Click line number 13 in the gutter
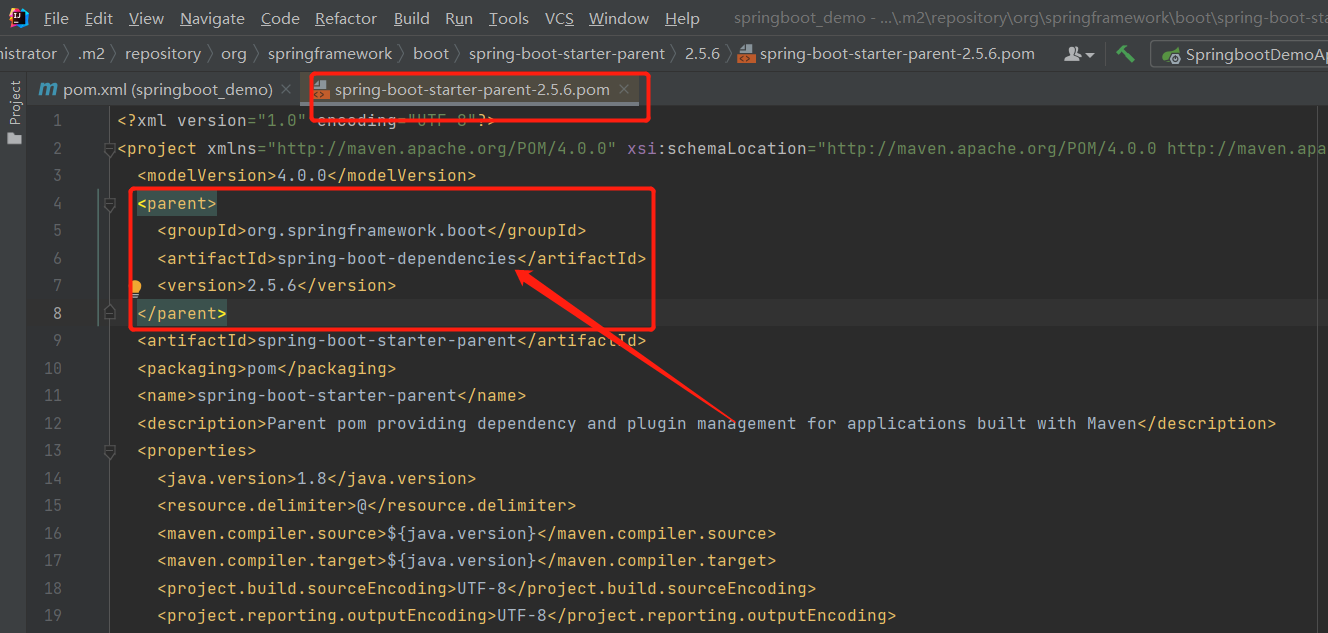Image resolution: width=1328 pixels, height=633 pixels. [53, 451]
